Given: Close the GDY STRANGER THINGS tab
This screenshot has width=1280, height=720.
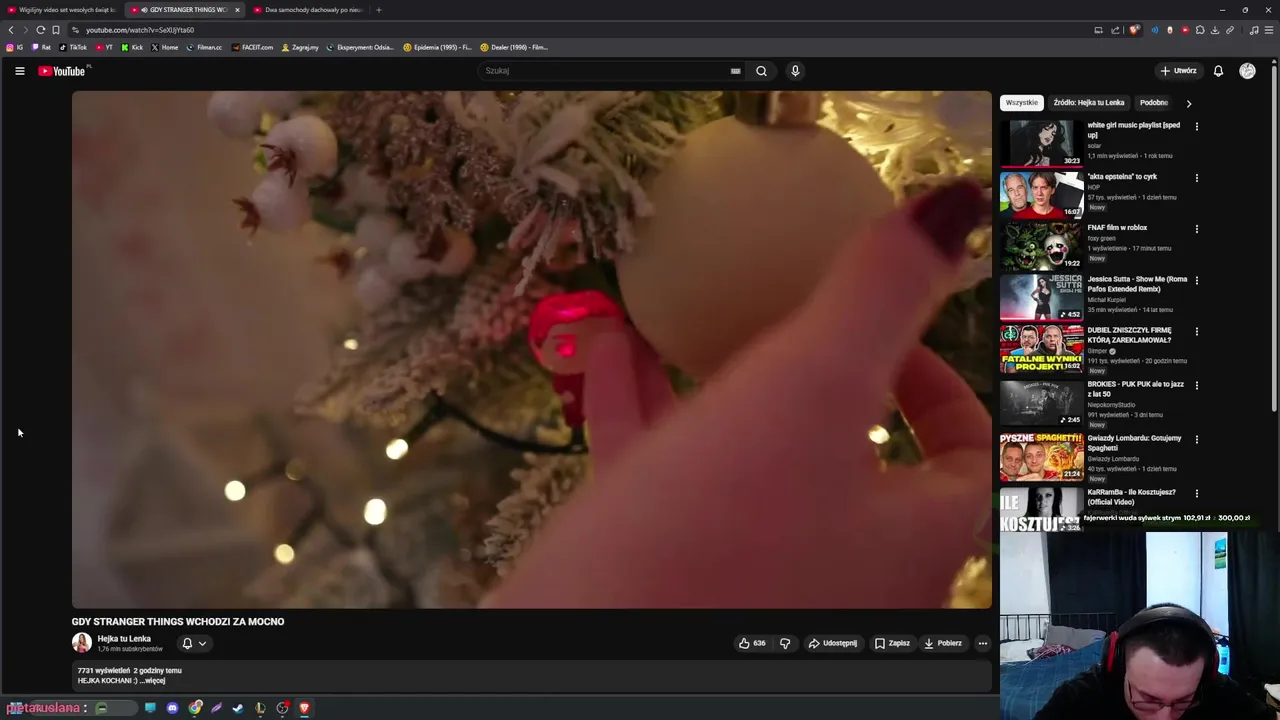Looking at the screenshot, I should click(x=237, y=10).
